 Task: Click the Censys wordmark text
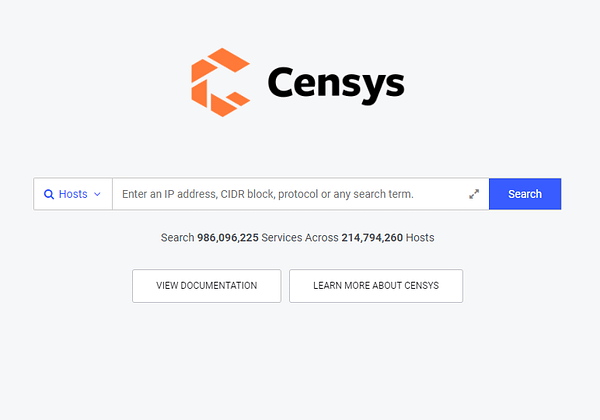coord(336,85)
